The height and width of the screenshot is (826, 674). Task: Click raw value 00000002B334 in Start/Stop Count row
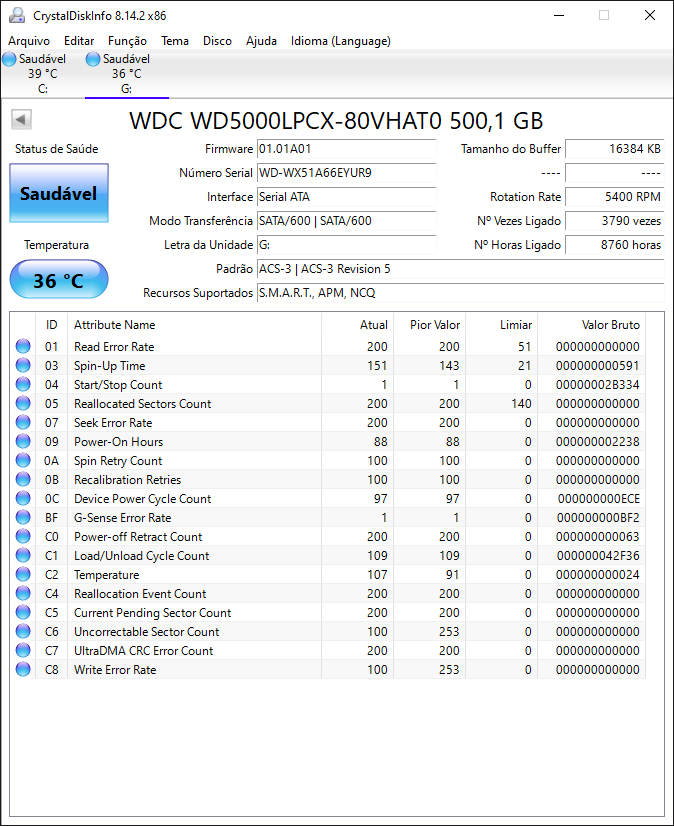pos(597,385)
